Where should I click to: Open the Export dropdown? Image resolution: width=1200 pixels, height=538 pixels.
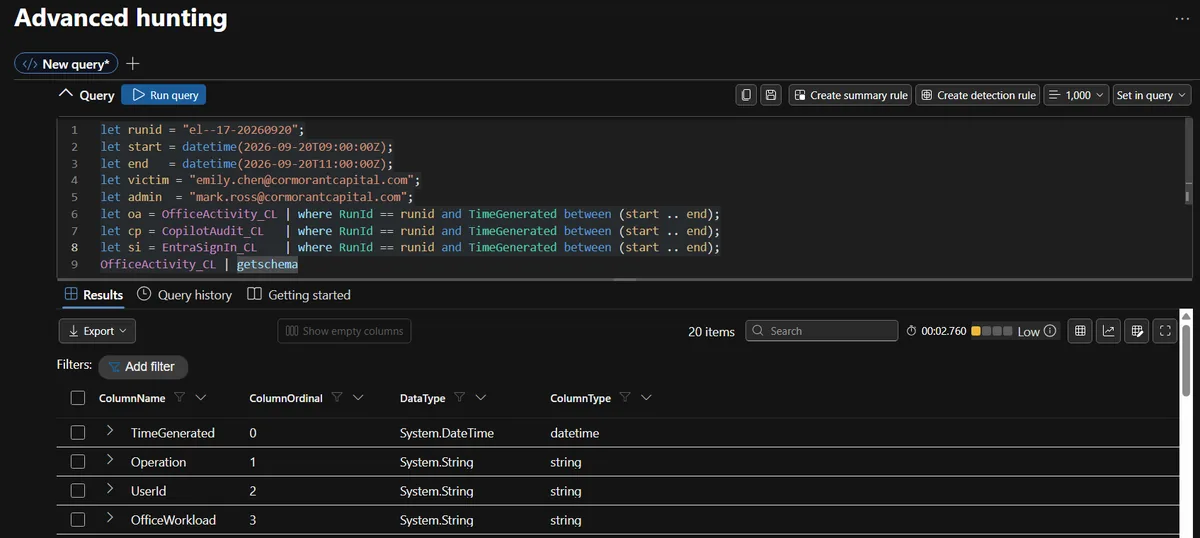pos(97,331)
